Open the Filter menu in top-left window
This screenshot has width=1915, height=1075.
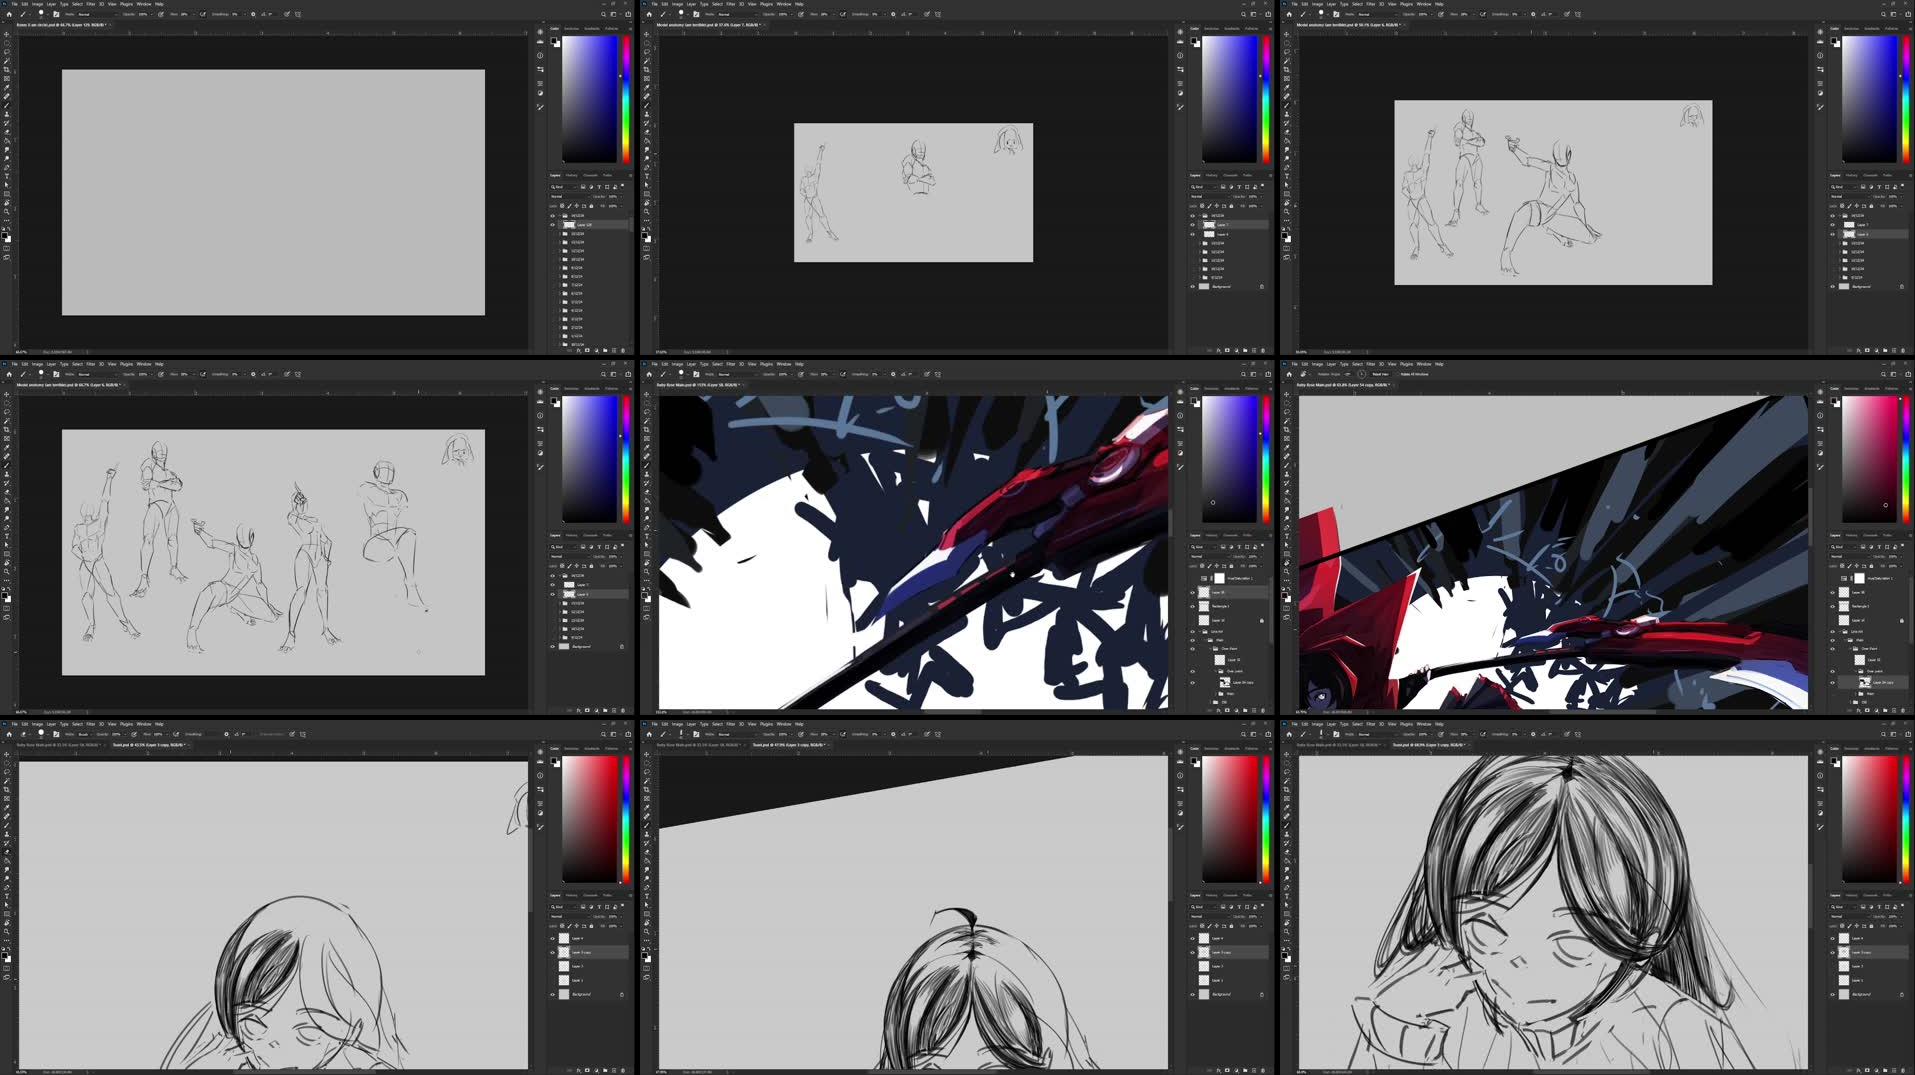coord(90,4)
